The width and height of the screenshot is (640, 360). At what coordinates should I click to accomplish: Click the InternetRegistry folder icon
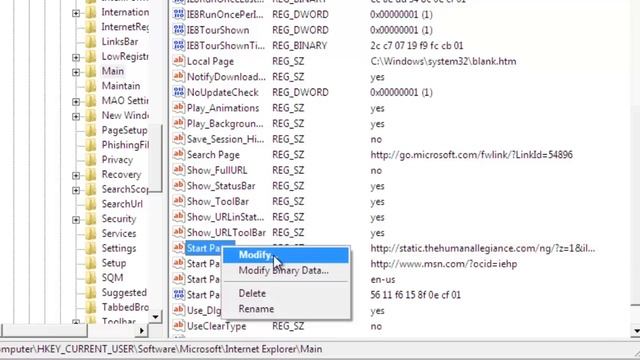91,27
